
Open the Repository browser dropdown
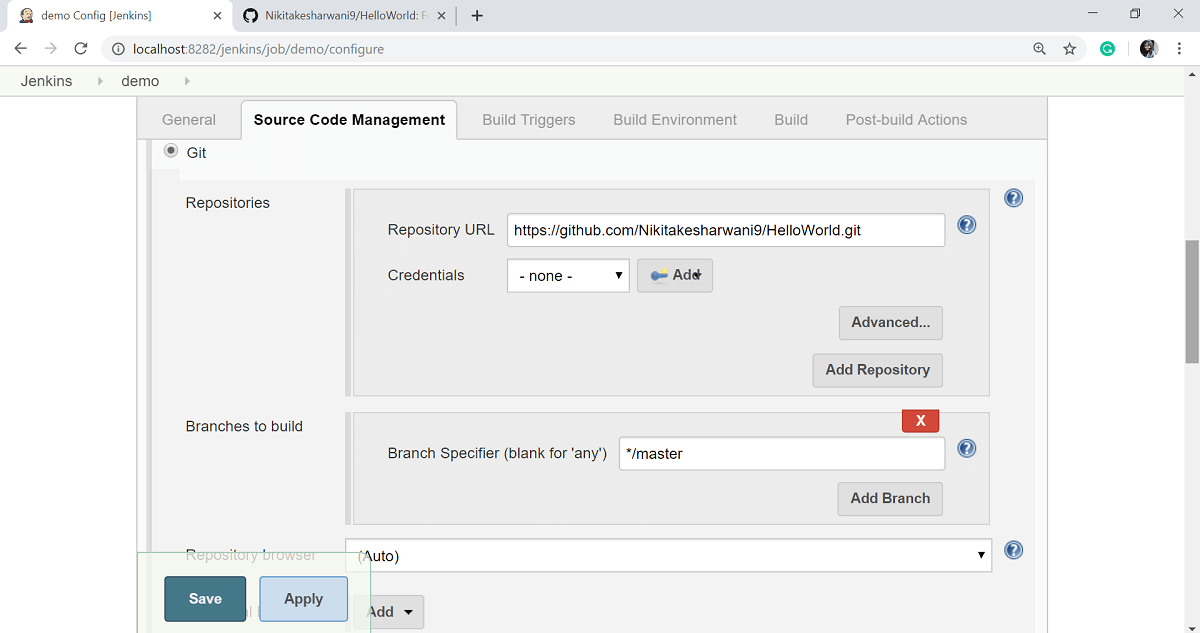668,555
